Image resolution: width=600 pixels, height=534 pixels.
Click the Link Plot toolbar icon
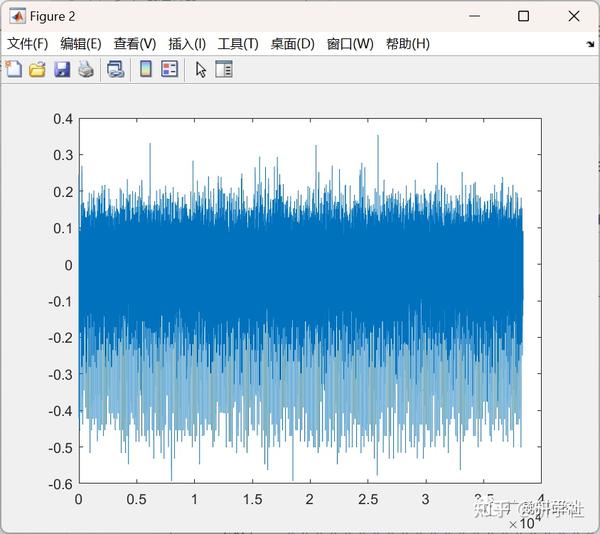[116, 70]
